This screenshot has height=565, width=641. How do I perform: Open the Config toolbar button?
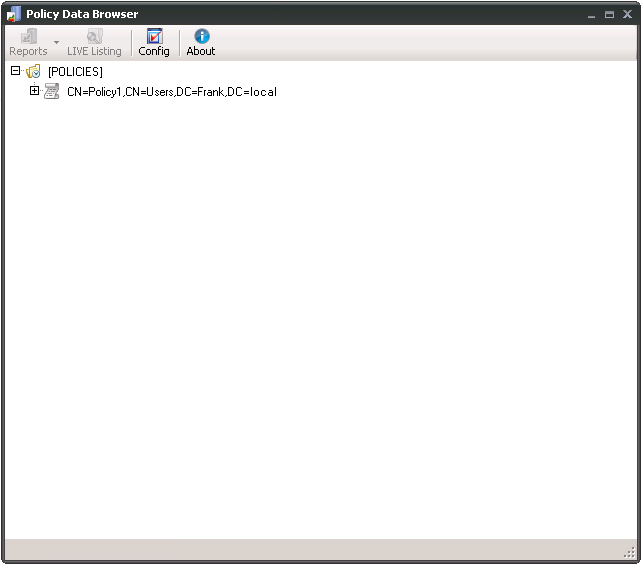point(154,42)
